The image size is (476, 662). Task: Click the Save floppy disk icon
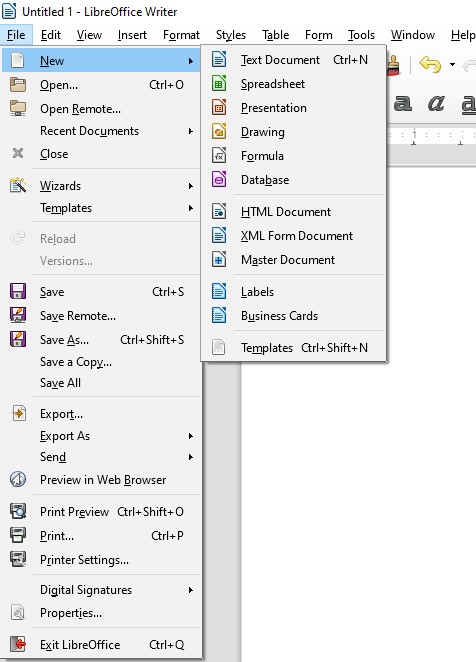click(x=18, y=292)
